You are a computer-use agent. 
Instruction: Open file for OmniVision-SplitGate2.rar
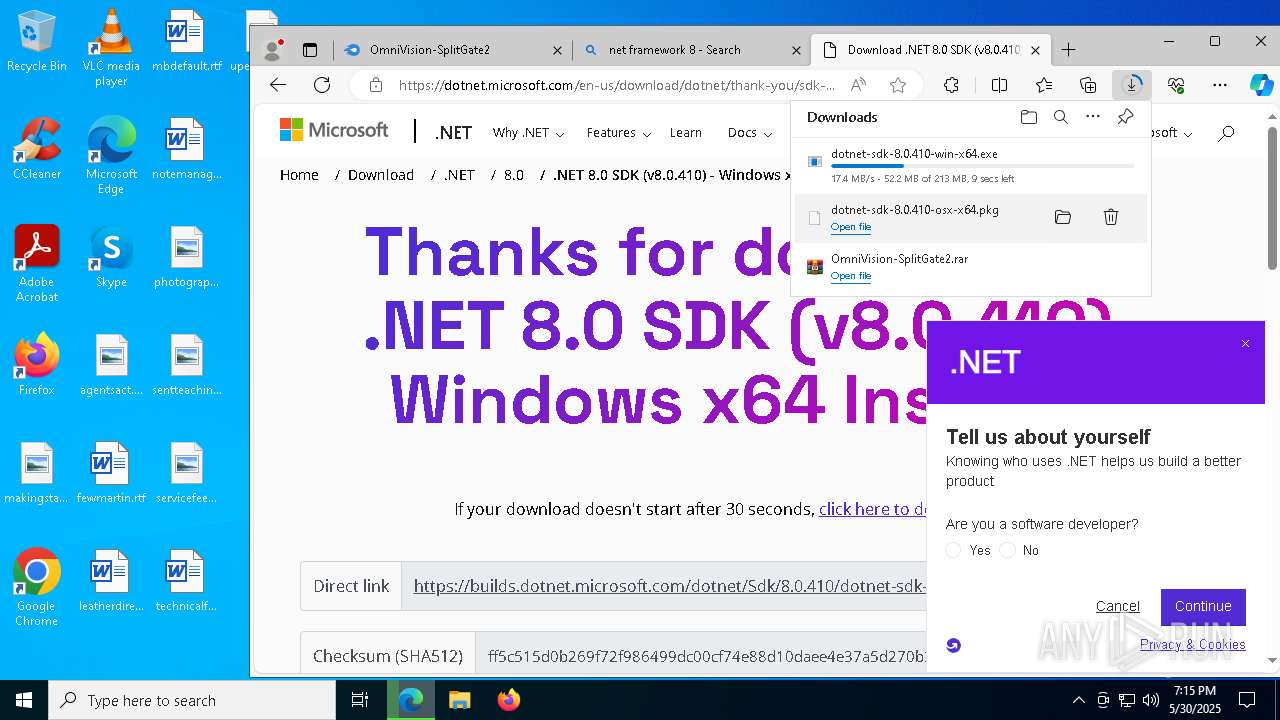click(x=851, y=276)
